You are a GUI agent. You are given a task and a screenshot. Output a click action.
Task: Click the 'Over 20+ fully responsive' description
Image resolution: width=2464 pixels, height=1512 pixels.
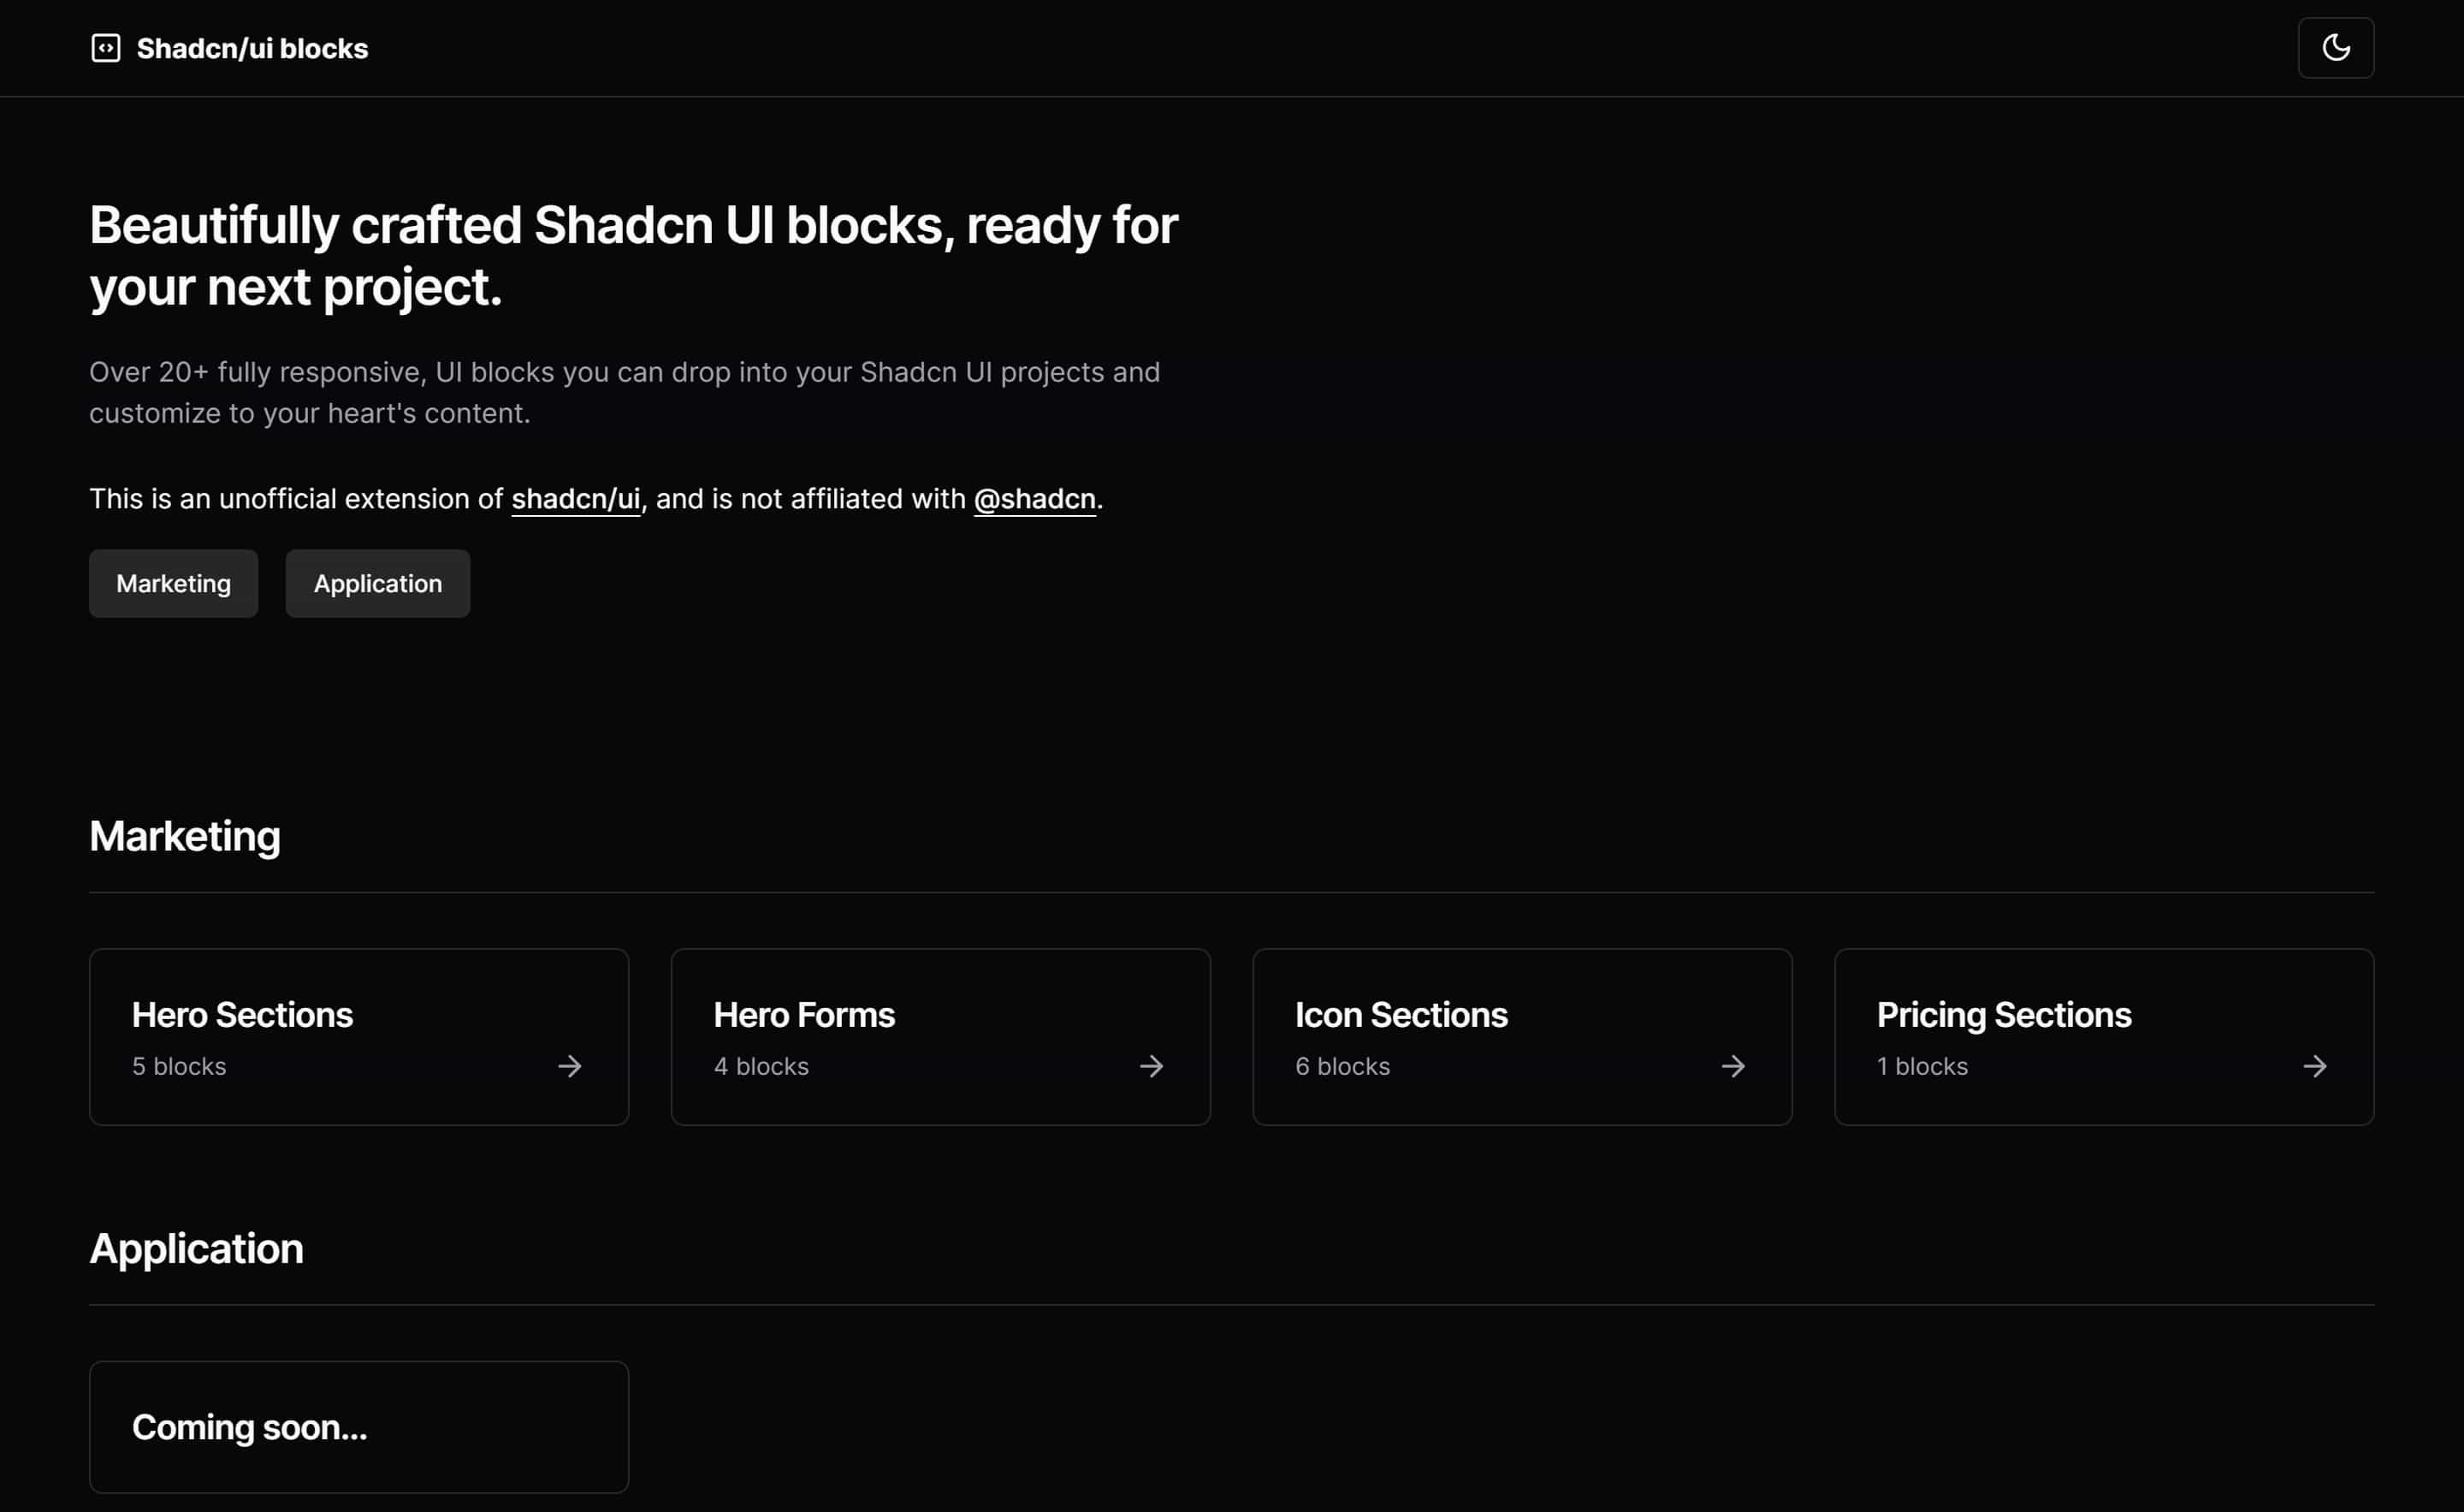click(x=625, y=392)
